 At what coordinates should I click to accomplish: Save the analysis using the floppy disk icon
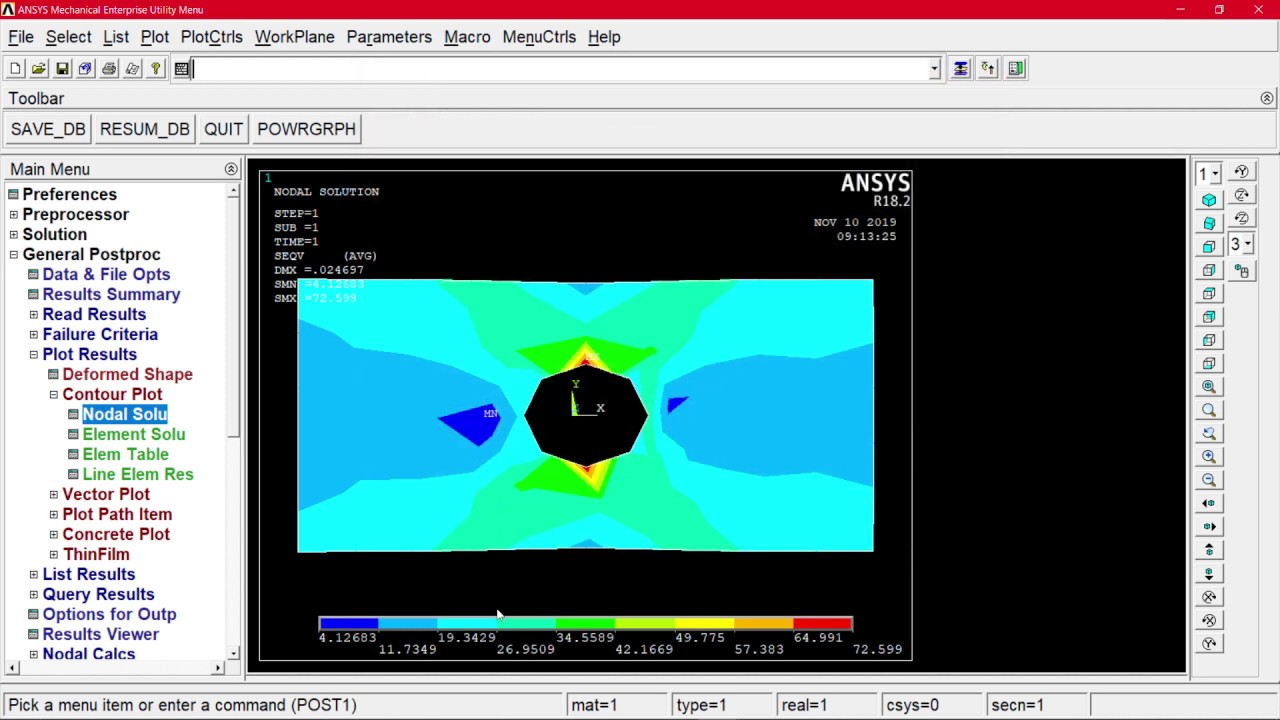[x=62, y=69]
